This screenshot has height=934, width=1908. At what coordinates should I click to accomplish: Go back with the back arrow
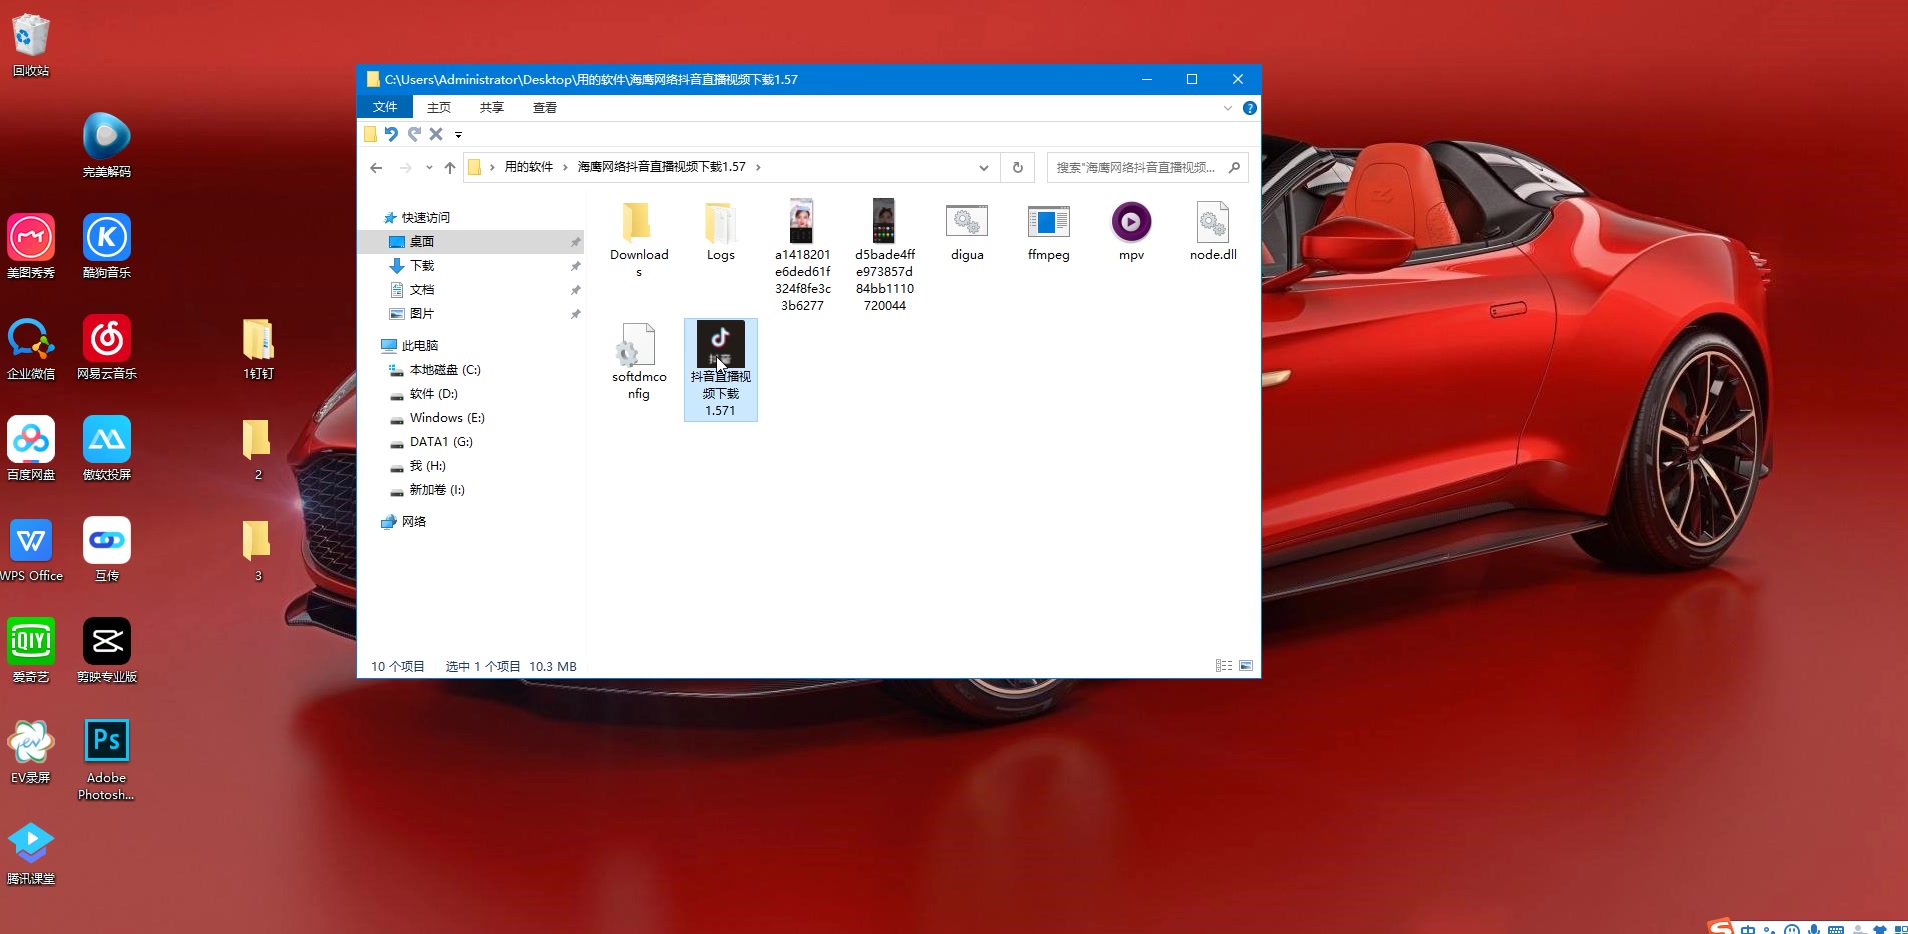point(376,167)
